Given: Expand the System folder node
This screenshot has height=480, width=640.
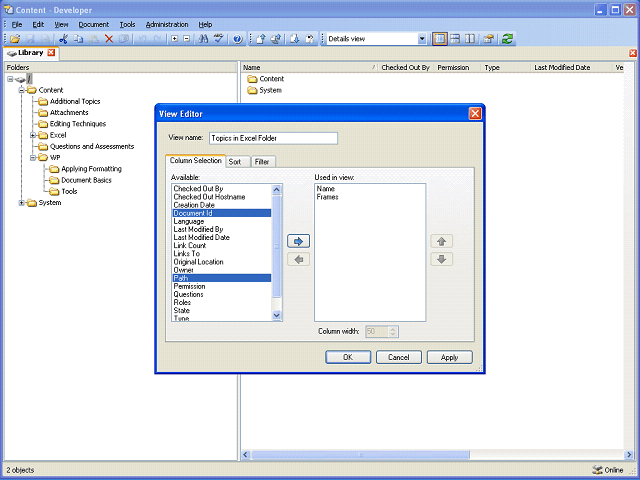Looking at the screenshot, I should (x=22, y=202).
